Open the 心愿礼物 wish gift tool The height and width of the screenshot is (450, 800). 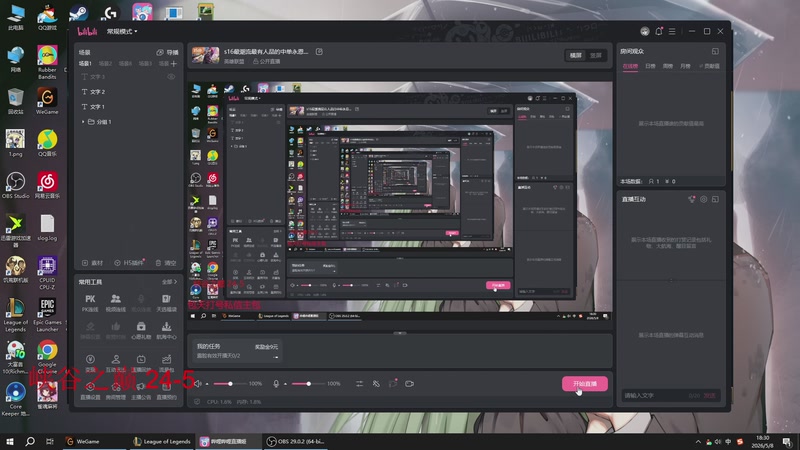[141, 330]
